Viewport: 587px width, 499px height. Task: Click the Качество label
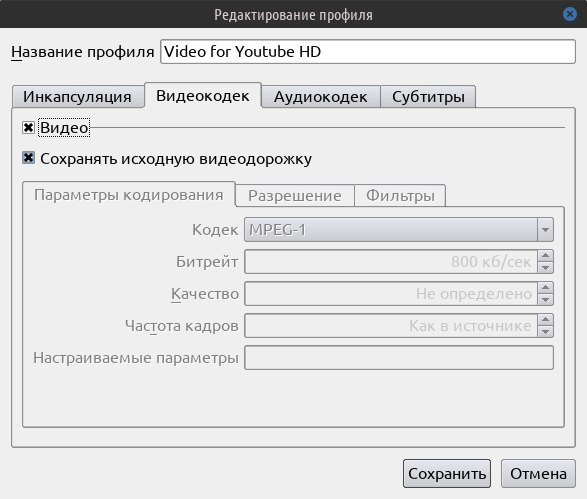(x=205, y=294)
